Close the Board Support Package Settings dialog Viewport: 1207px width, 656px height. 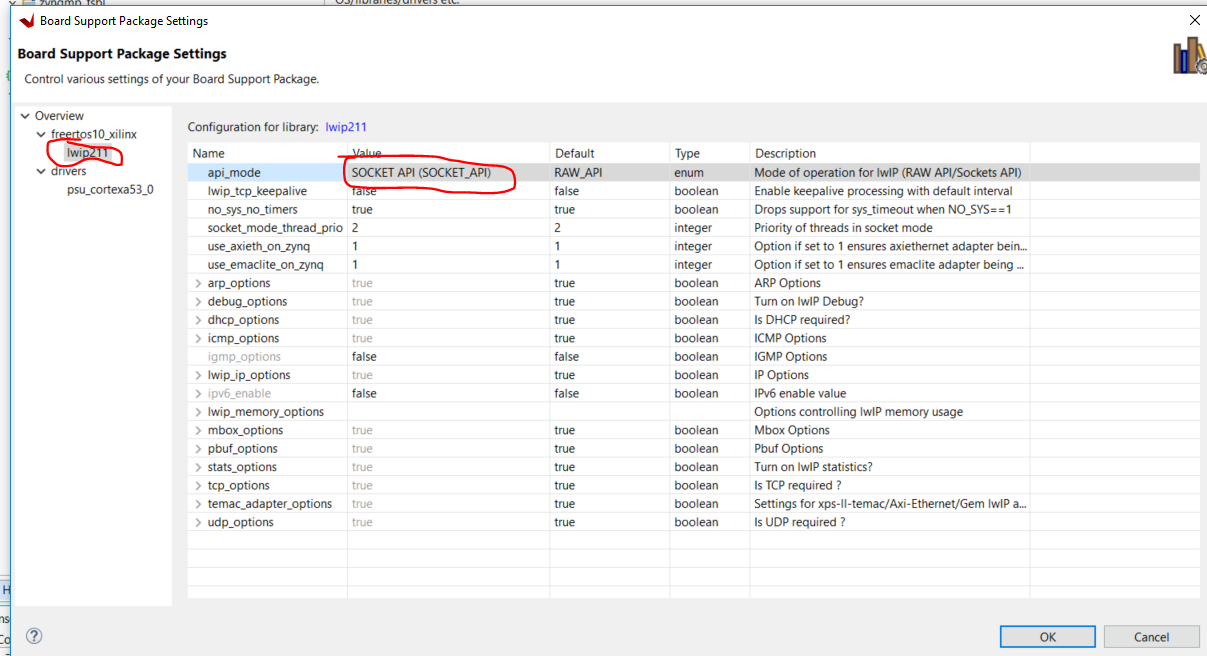pyautogui.click(x=1193, y=20)
